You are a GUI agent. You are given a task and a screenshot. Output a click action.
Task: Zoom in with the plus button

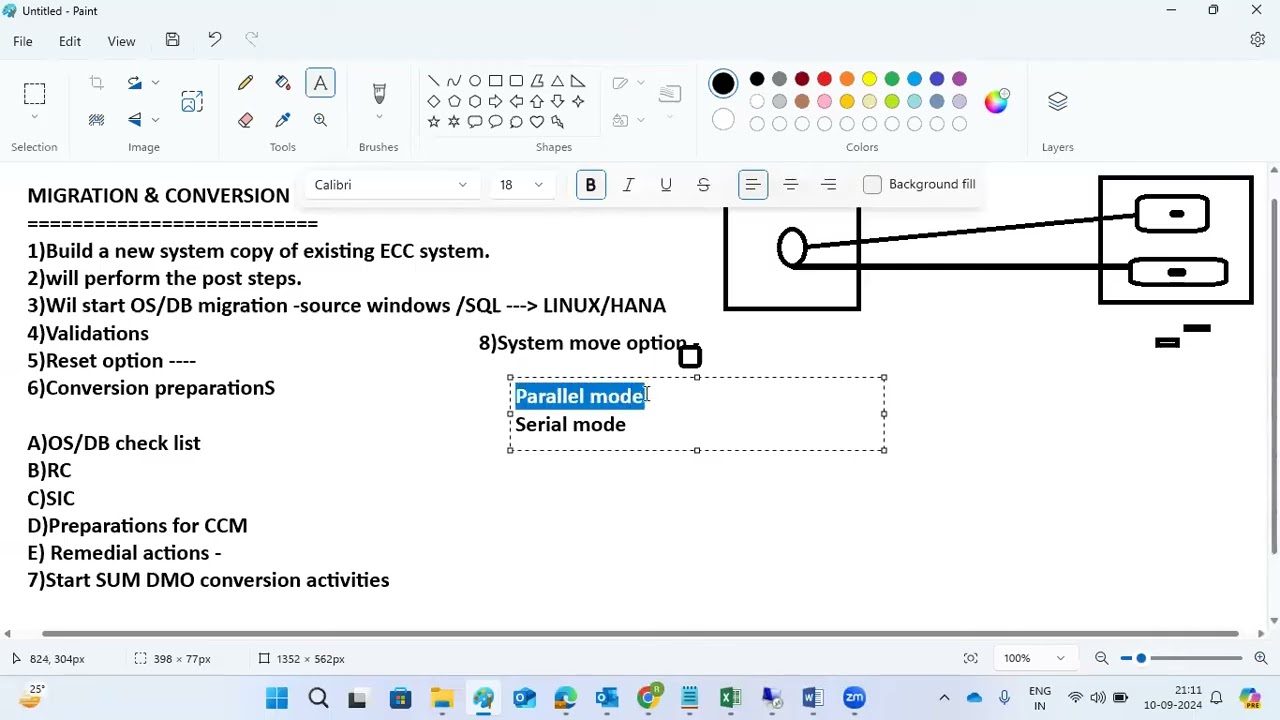tap(1261, 658)
